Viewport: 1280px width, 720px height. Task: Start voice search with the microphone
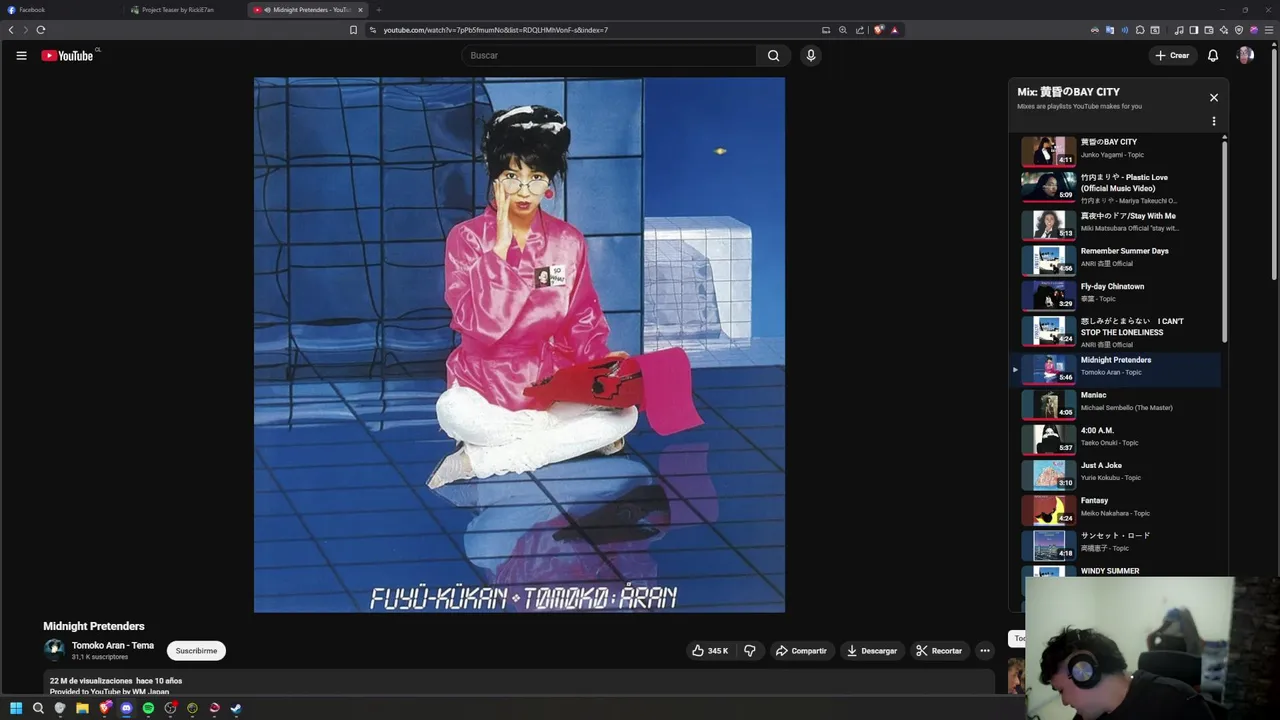coord(811,56)
